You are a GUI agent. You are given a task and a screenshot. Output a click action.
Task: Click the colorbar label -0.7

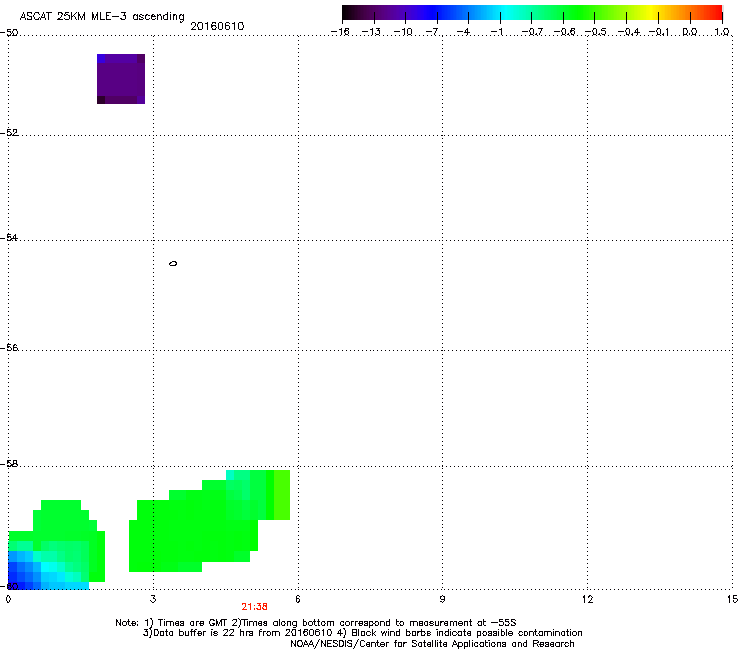point(532,32)
